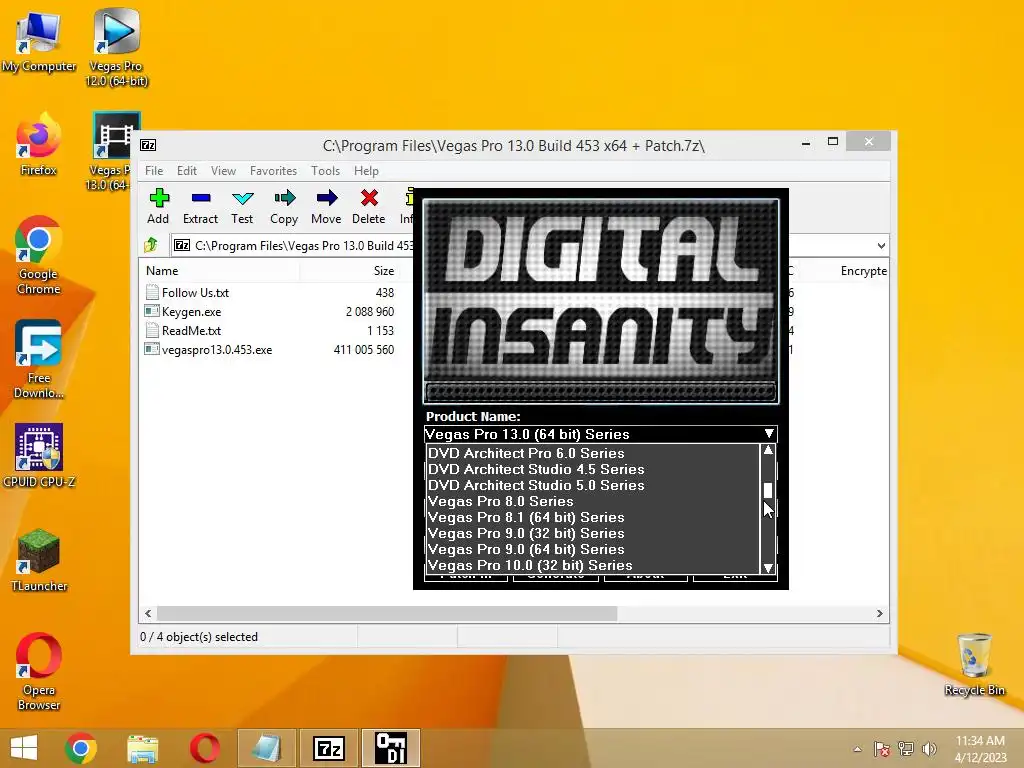Choose Vegas Pro 9.0 (64 bit) Series
Image resolution: width=1024 pixels, height=768 pixels.
point(526,549)
